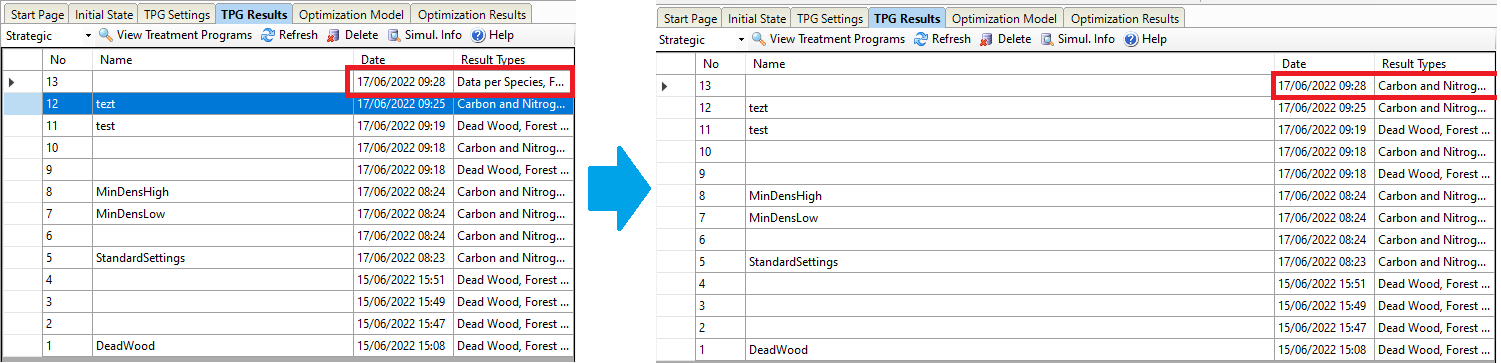Click Help label in right window
Image resolution: width=1501 pixels, height=363 pixels.
tap(1154, 39)
